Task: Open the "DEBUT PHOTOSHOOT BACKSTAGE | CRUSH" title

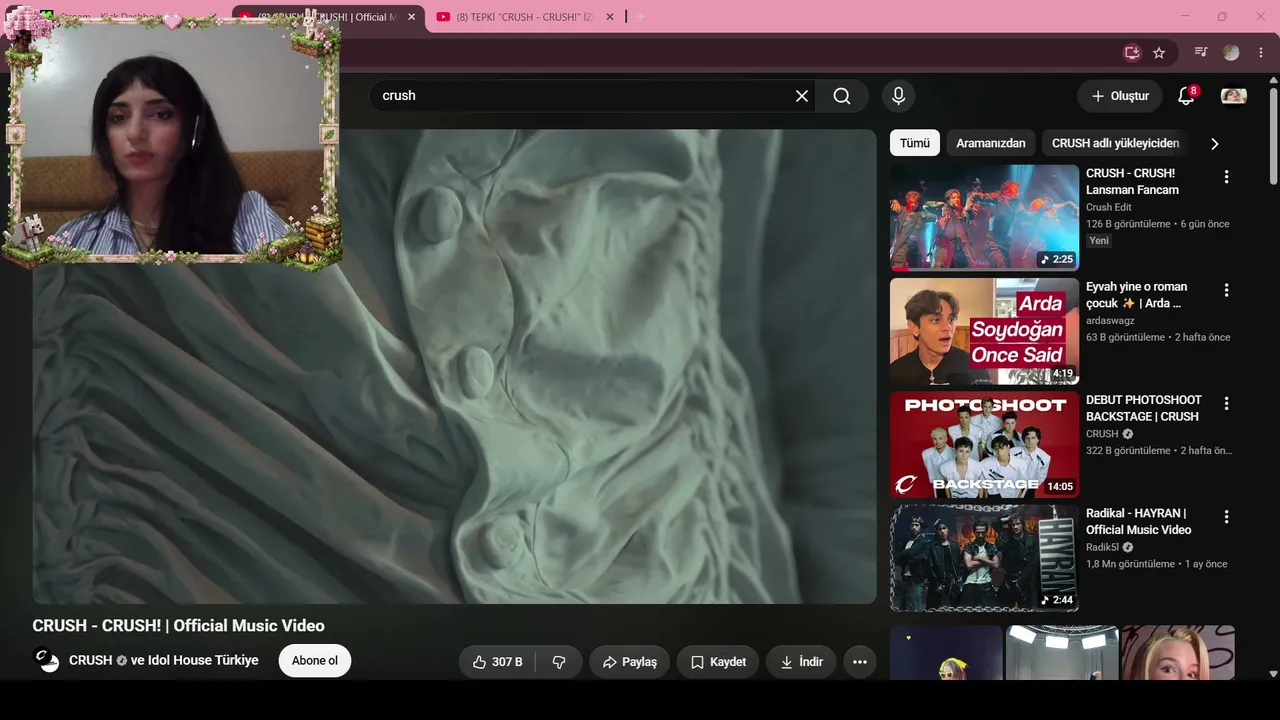Action: 1144,408
